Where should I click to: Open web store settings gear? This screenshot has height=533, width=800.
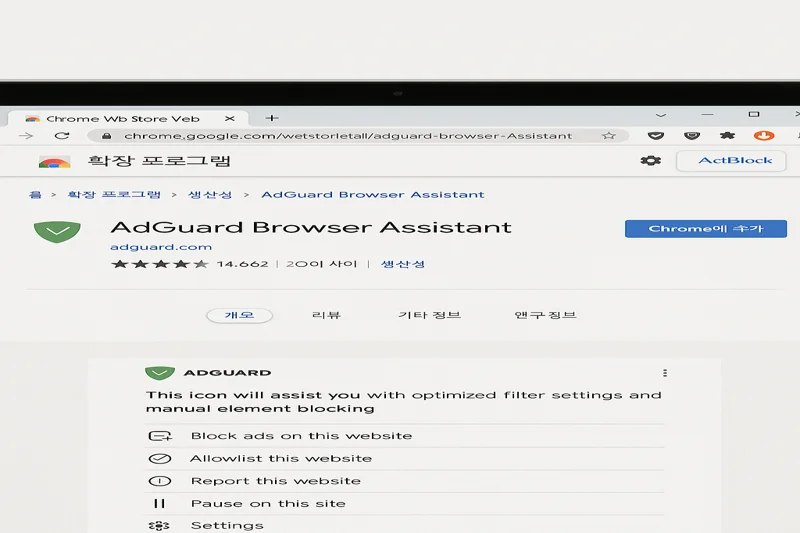[x=651, y=161]
